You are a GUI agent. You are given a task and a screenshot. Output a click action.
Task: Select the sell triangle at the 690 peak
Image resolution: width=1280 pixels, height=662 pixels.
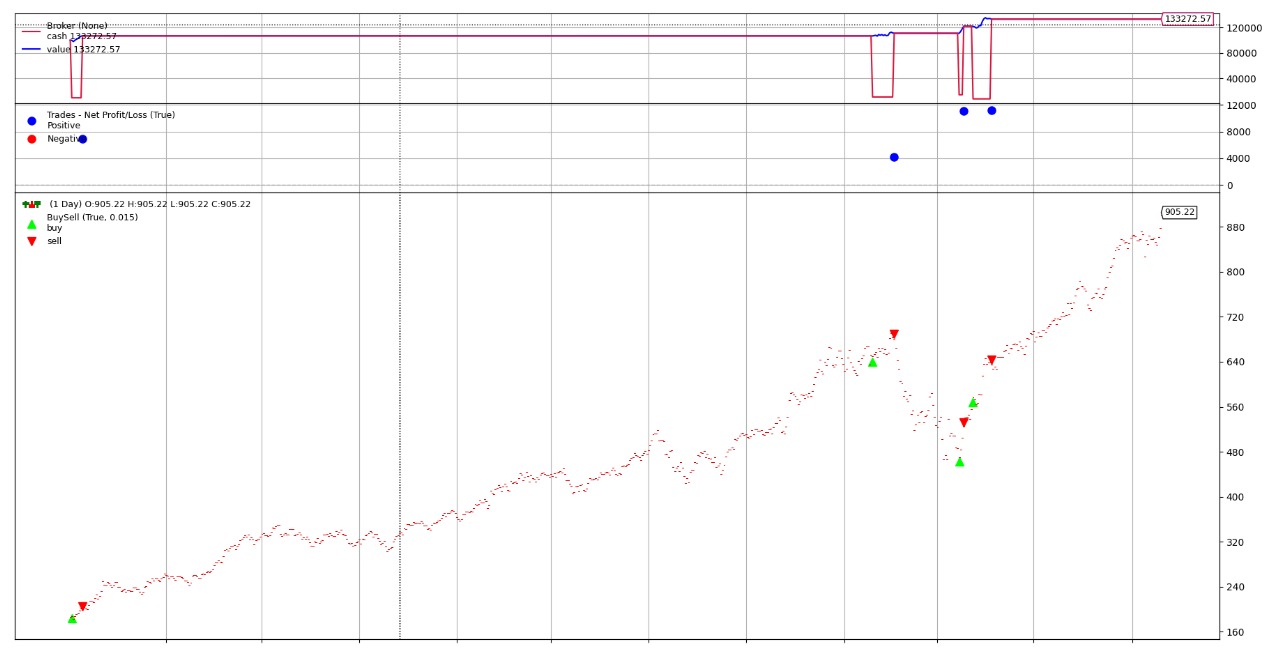coord(894,334)
